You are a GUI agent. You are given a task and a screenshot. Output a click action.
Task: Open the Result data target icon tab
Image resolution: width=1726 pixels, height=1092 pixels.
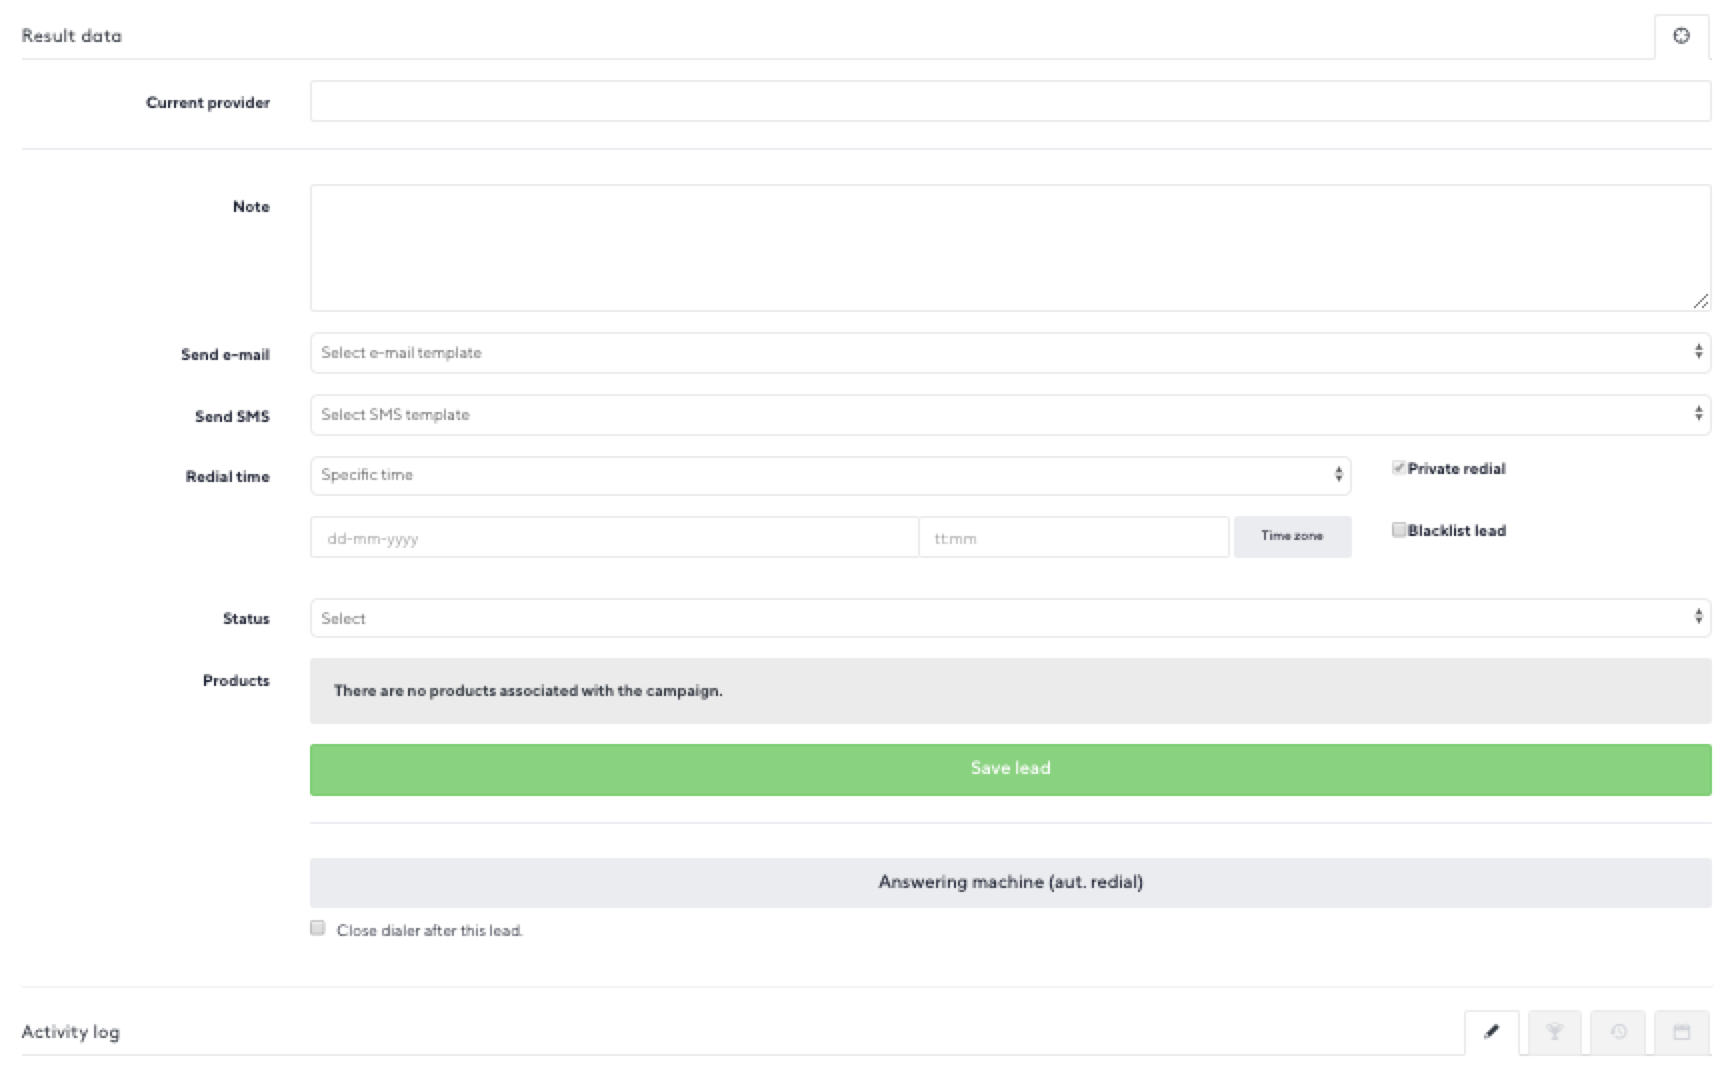pyautogui.click(x=1681, y=36)
